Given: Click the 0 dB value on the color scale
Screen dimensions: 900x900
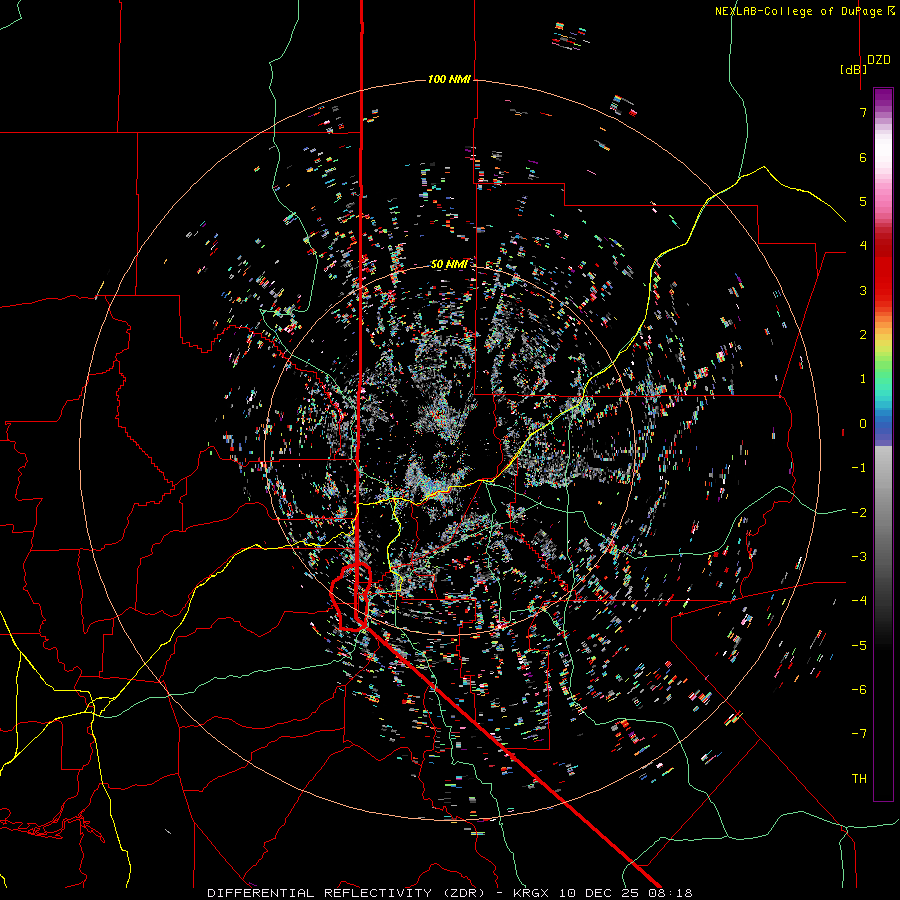Looking at the screenshot, I should [863, 424].
